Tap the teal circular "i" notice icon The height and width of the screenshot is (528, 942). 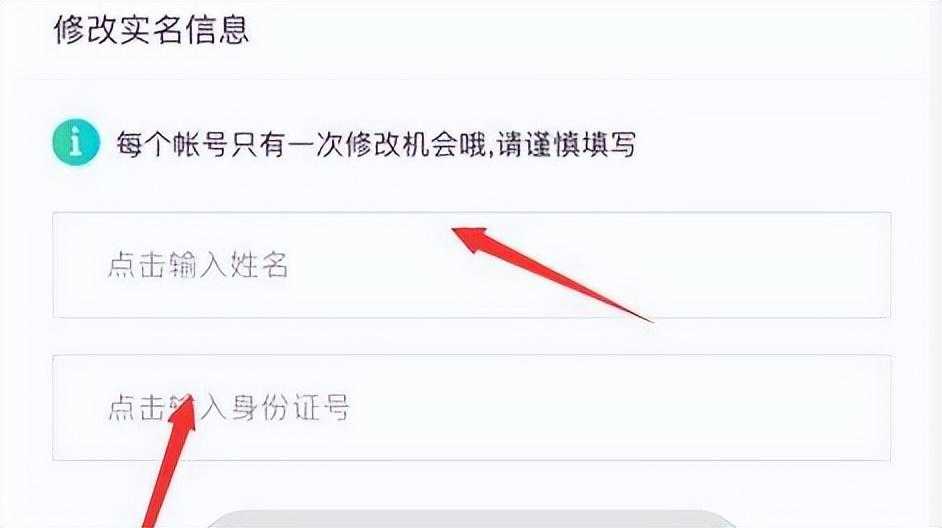[76, 142]
